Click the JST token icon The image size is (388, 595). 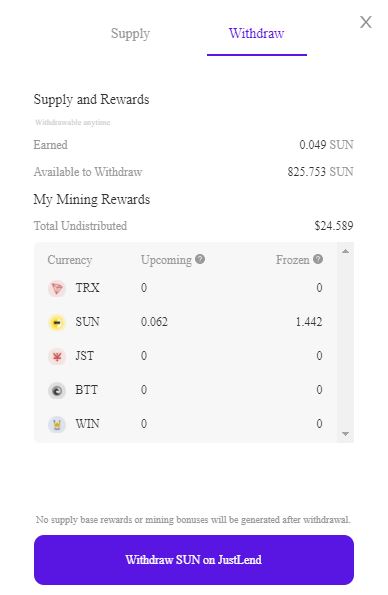[x=57, y=357]
